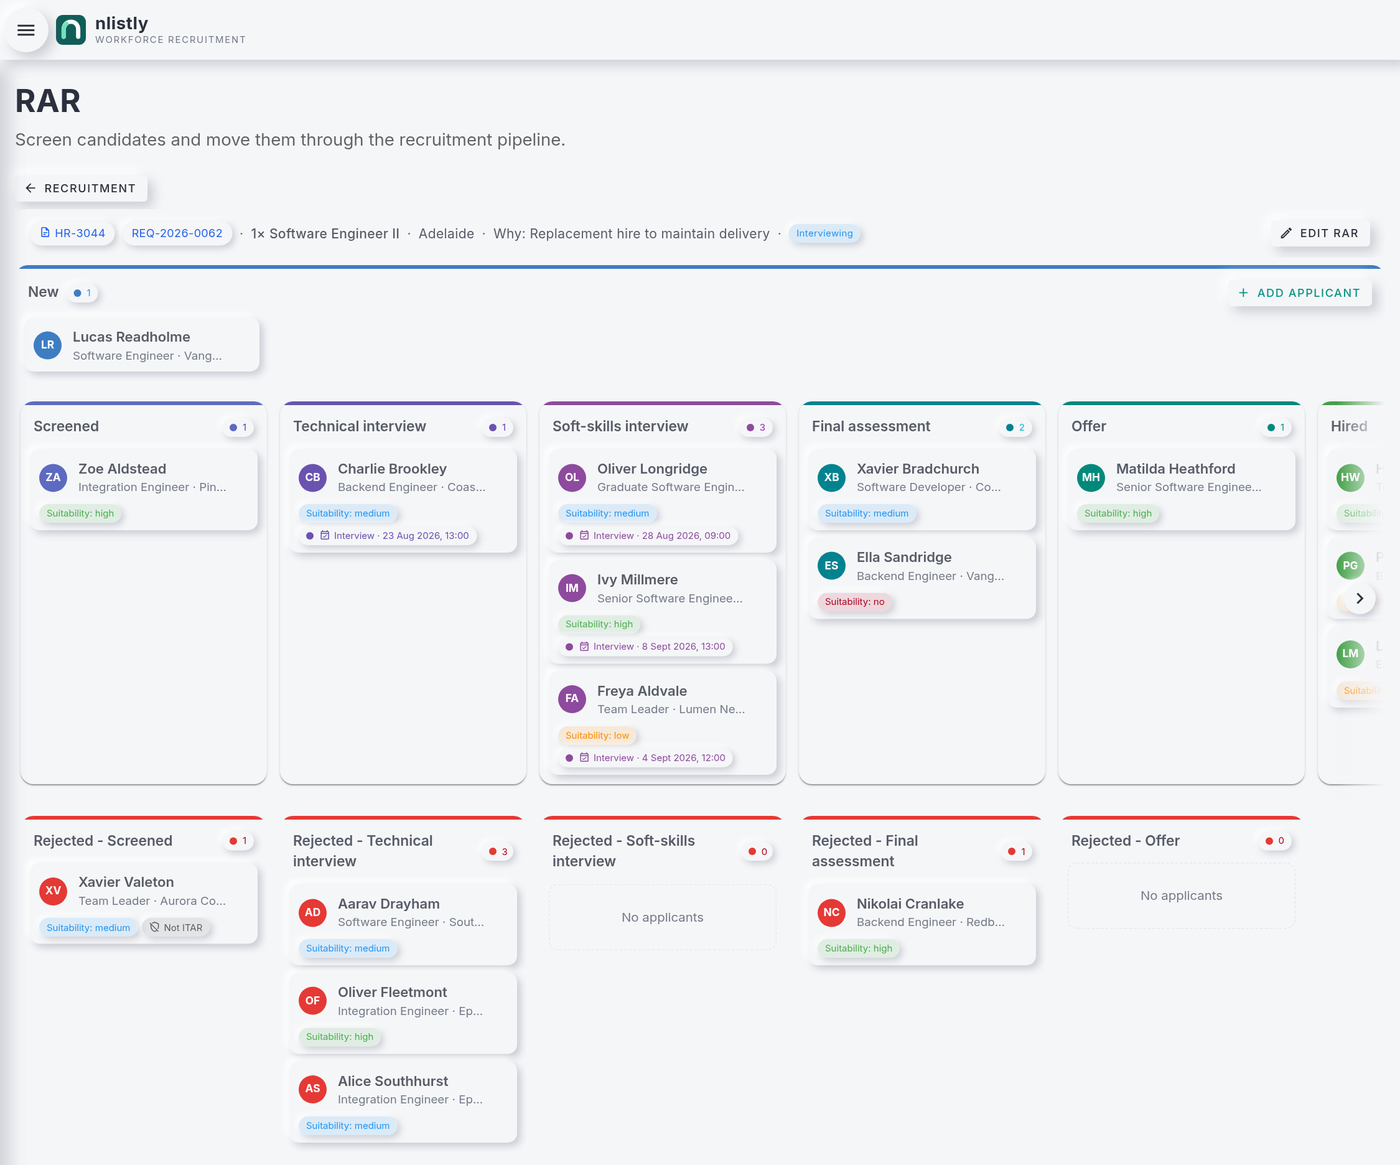Click the nlistly logo icon
The height and width of the screenshot is (1165, 1400).
point(71,30)
